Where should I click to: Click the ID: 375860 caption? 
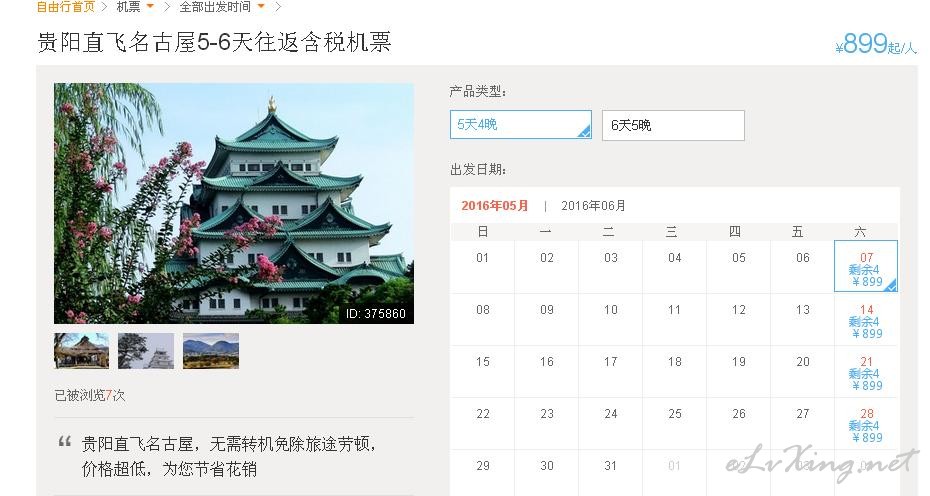pyautogui.click(x=375, y=313)
